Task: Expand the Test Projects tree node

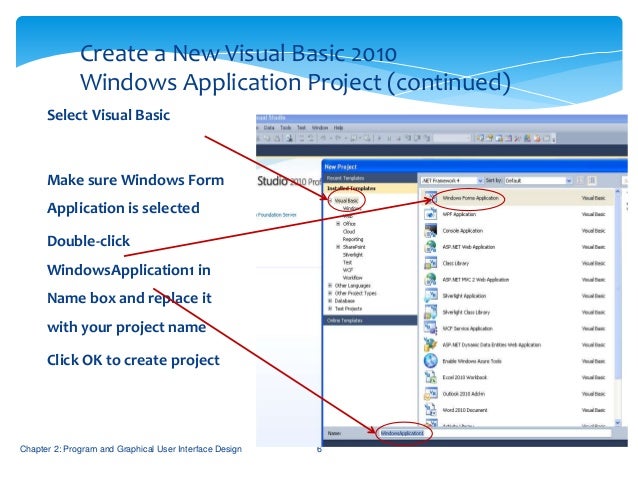Action: 330,309
